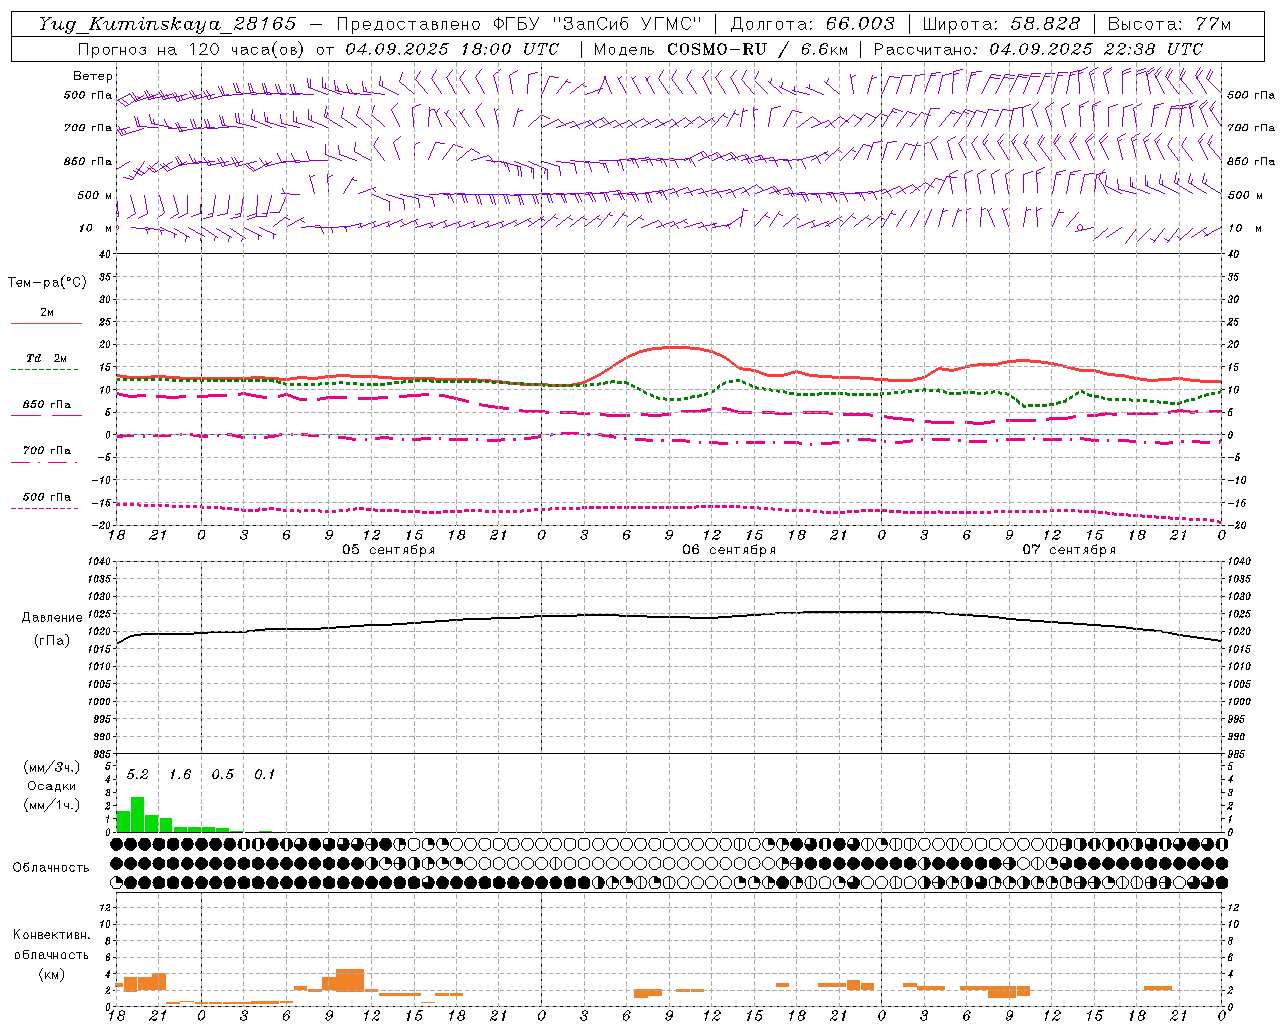Click the '07 сентября' date label
This screenshot has width=1280, height=1024.
pyautogui.click(x=1069, y=550)
